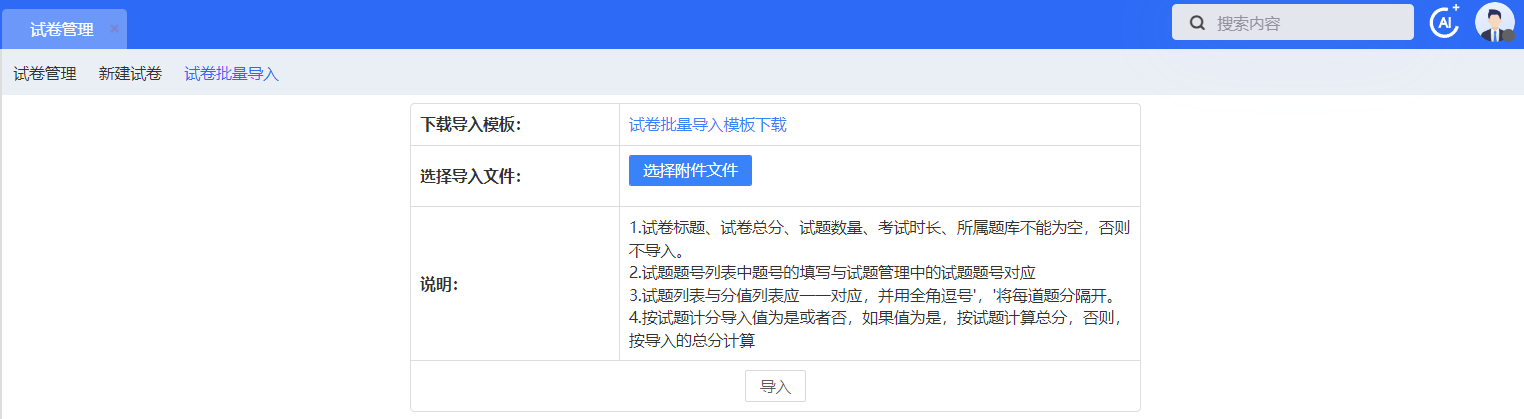Go to 新建试卷 page
1524x419 pixels.
130,73
